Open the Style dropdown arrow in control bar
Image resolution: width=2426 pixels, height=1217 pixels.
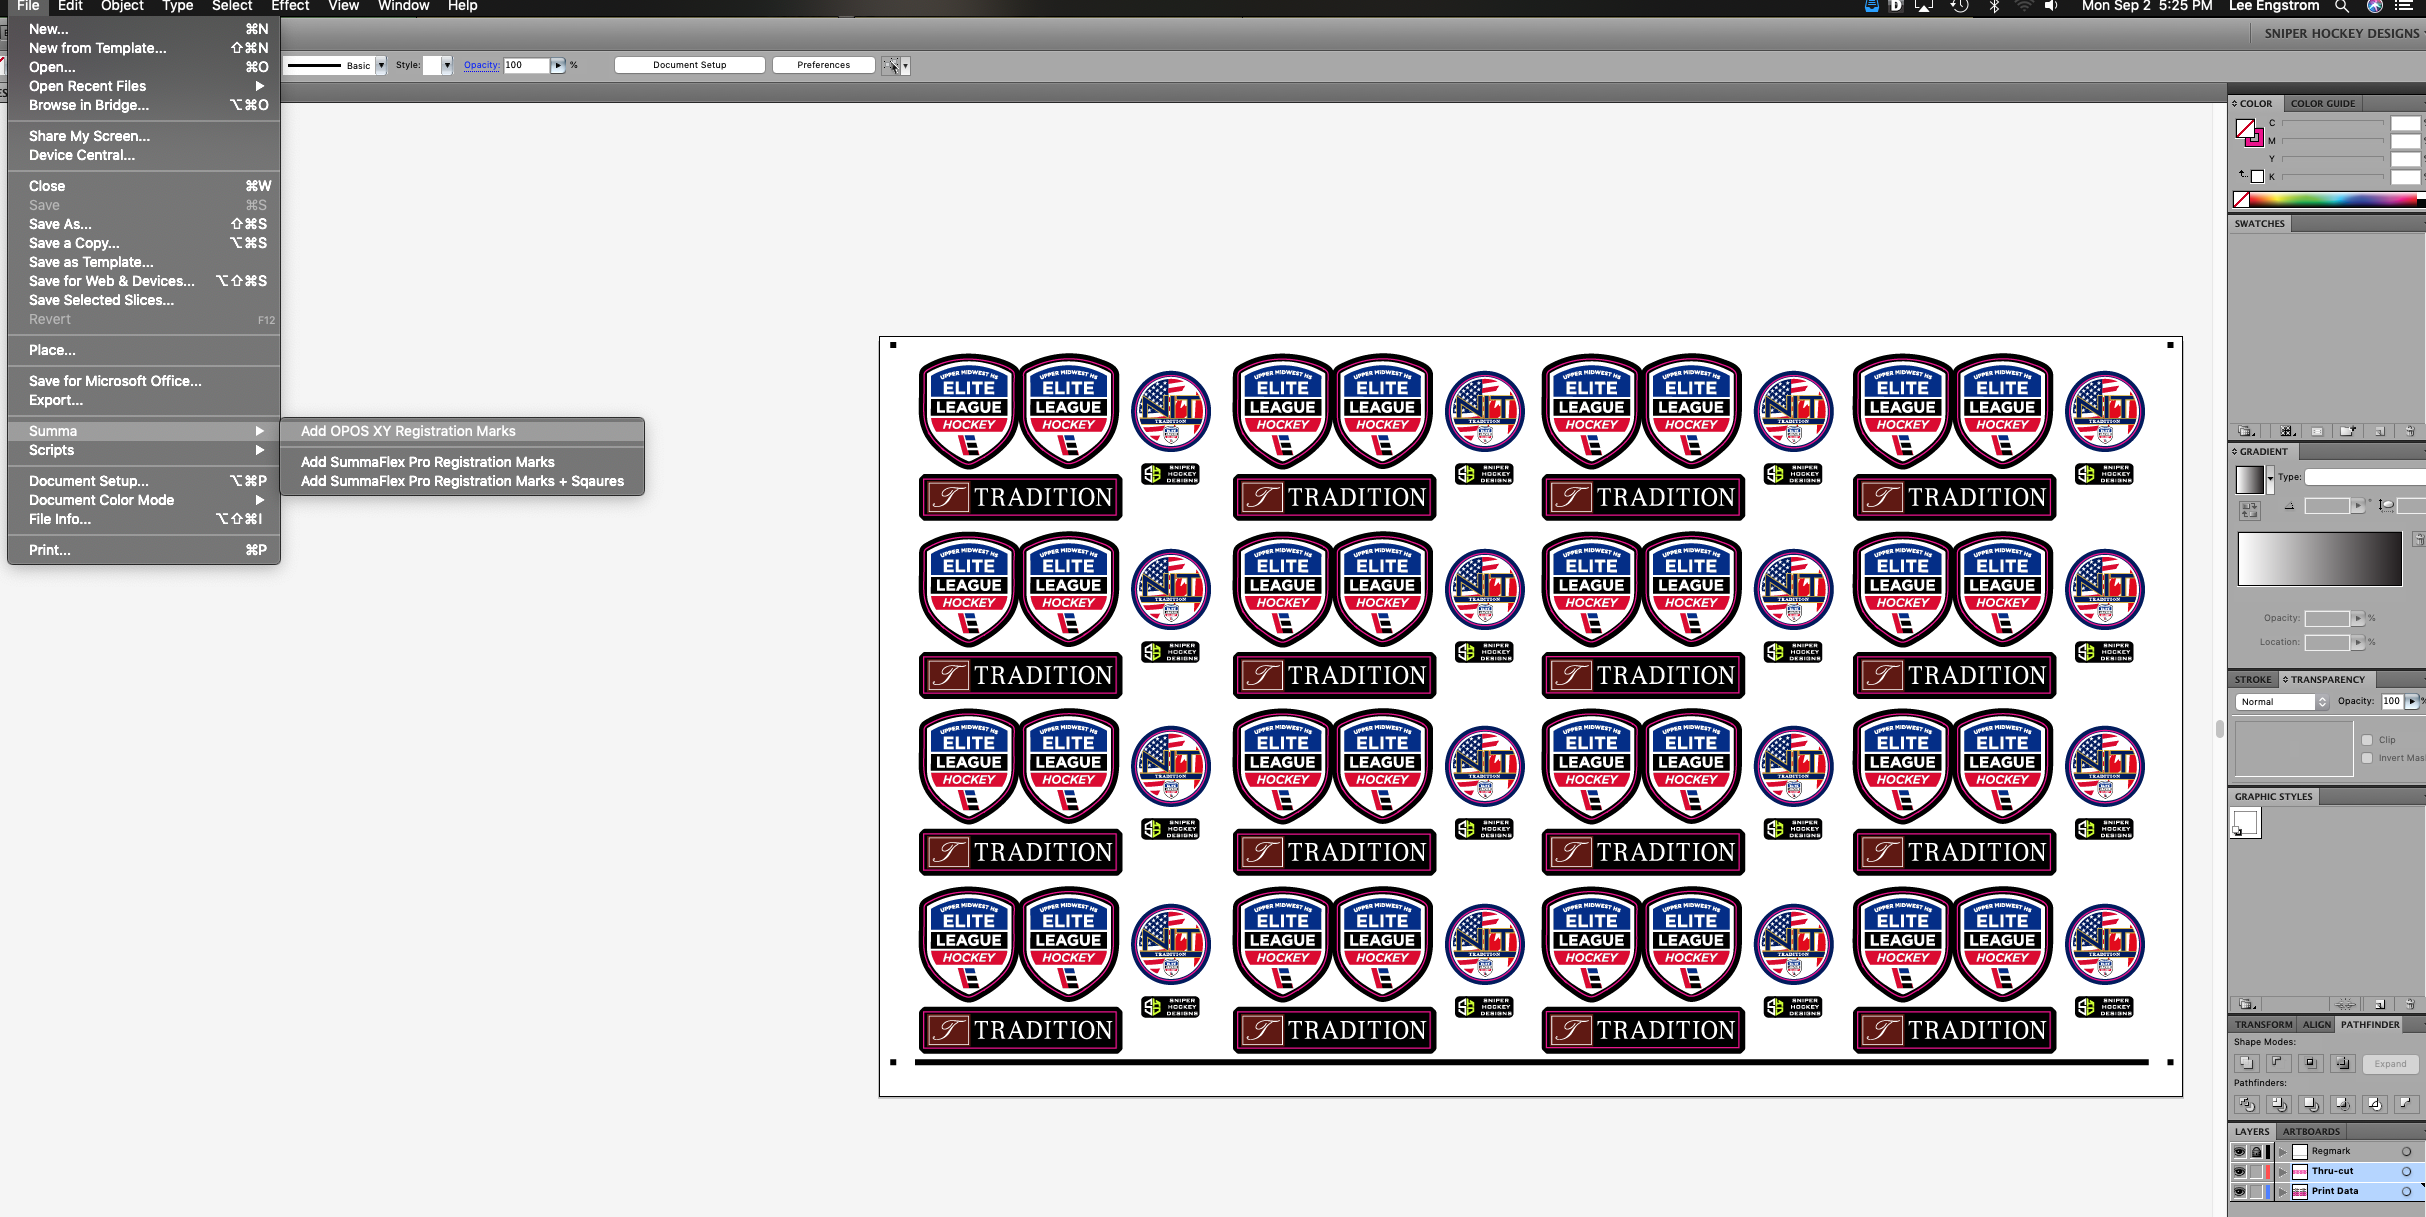447,66
